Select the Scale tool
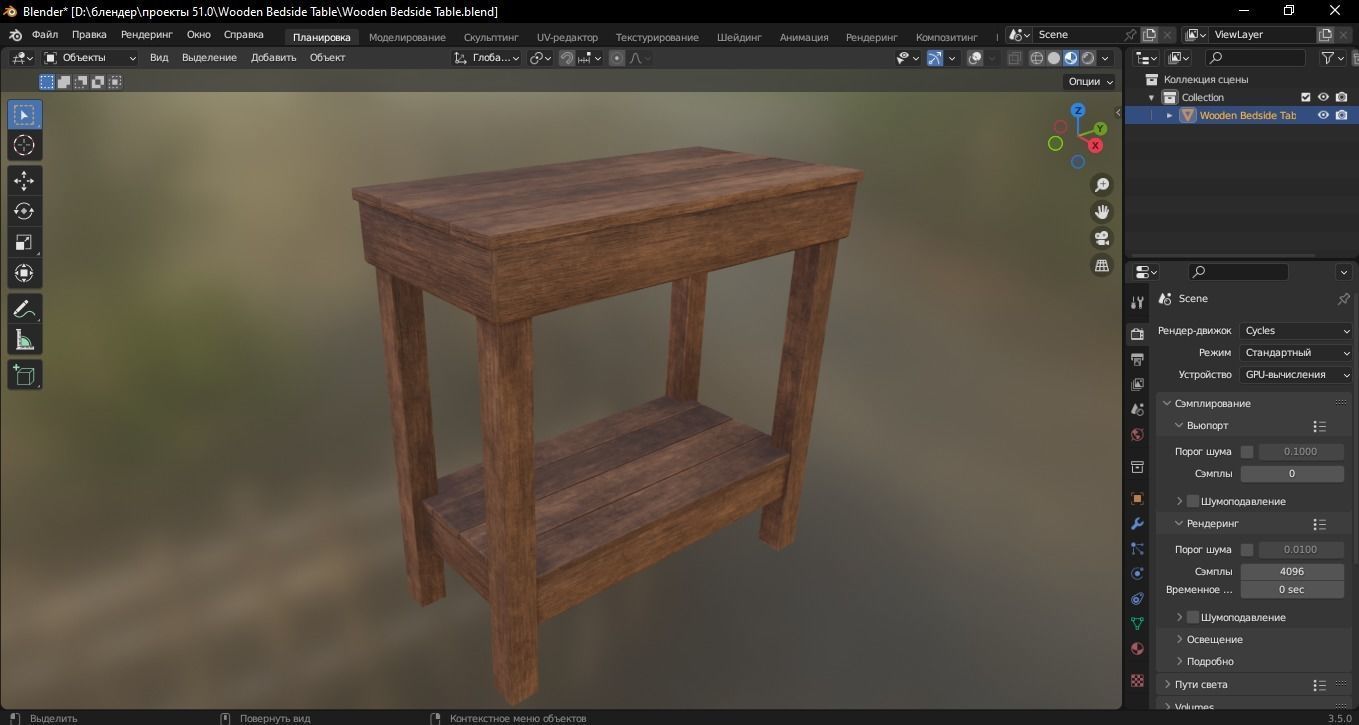 tap(24, 242)
